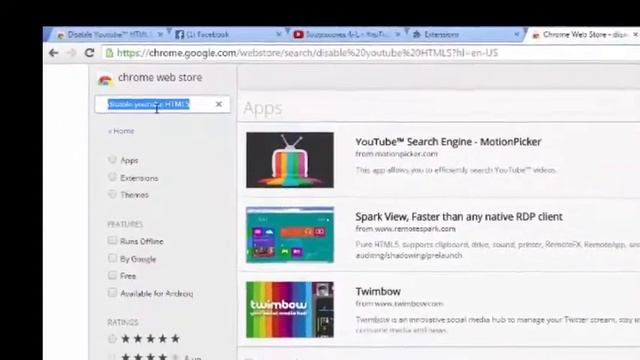640x360 pixels.
Task: Click the browser forward arrow
Action: 71,53
